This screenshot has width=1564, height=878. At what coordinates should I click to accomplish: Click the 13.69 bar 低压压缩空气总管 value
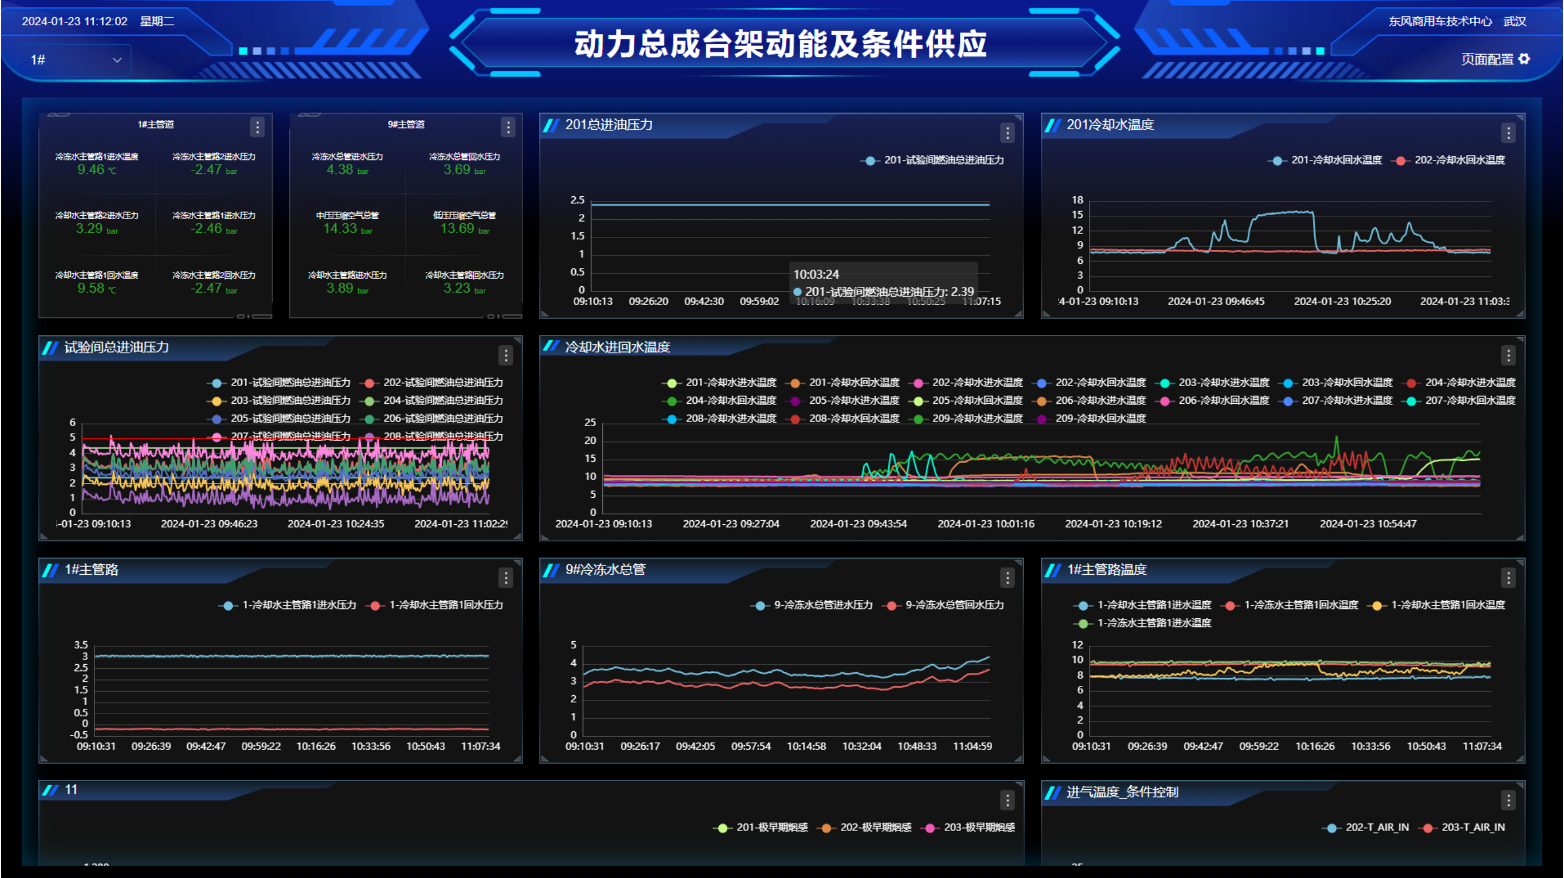tap(465, 229)
